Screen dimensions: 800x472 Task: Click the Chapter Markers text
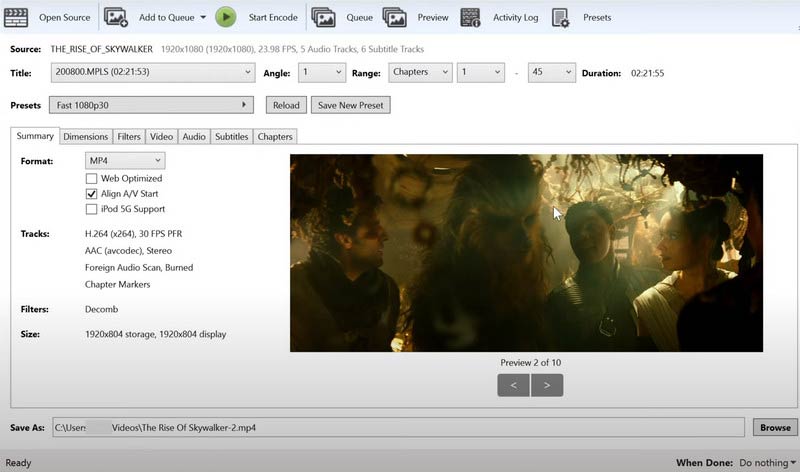(117, 284)
